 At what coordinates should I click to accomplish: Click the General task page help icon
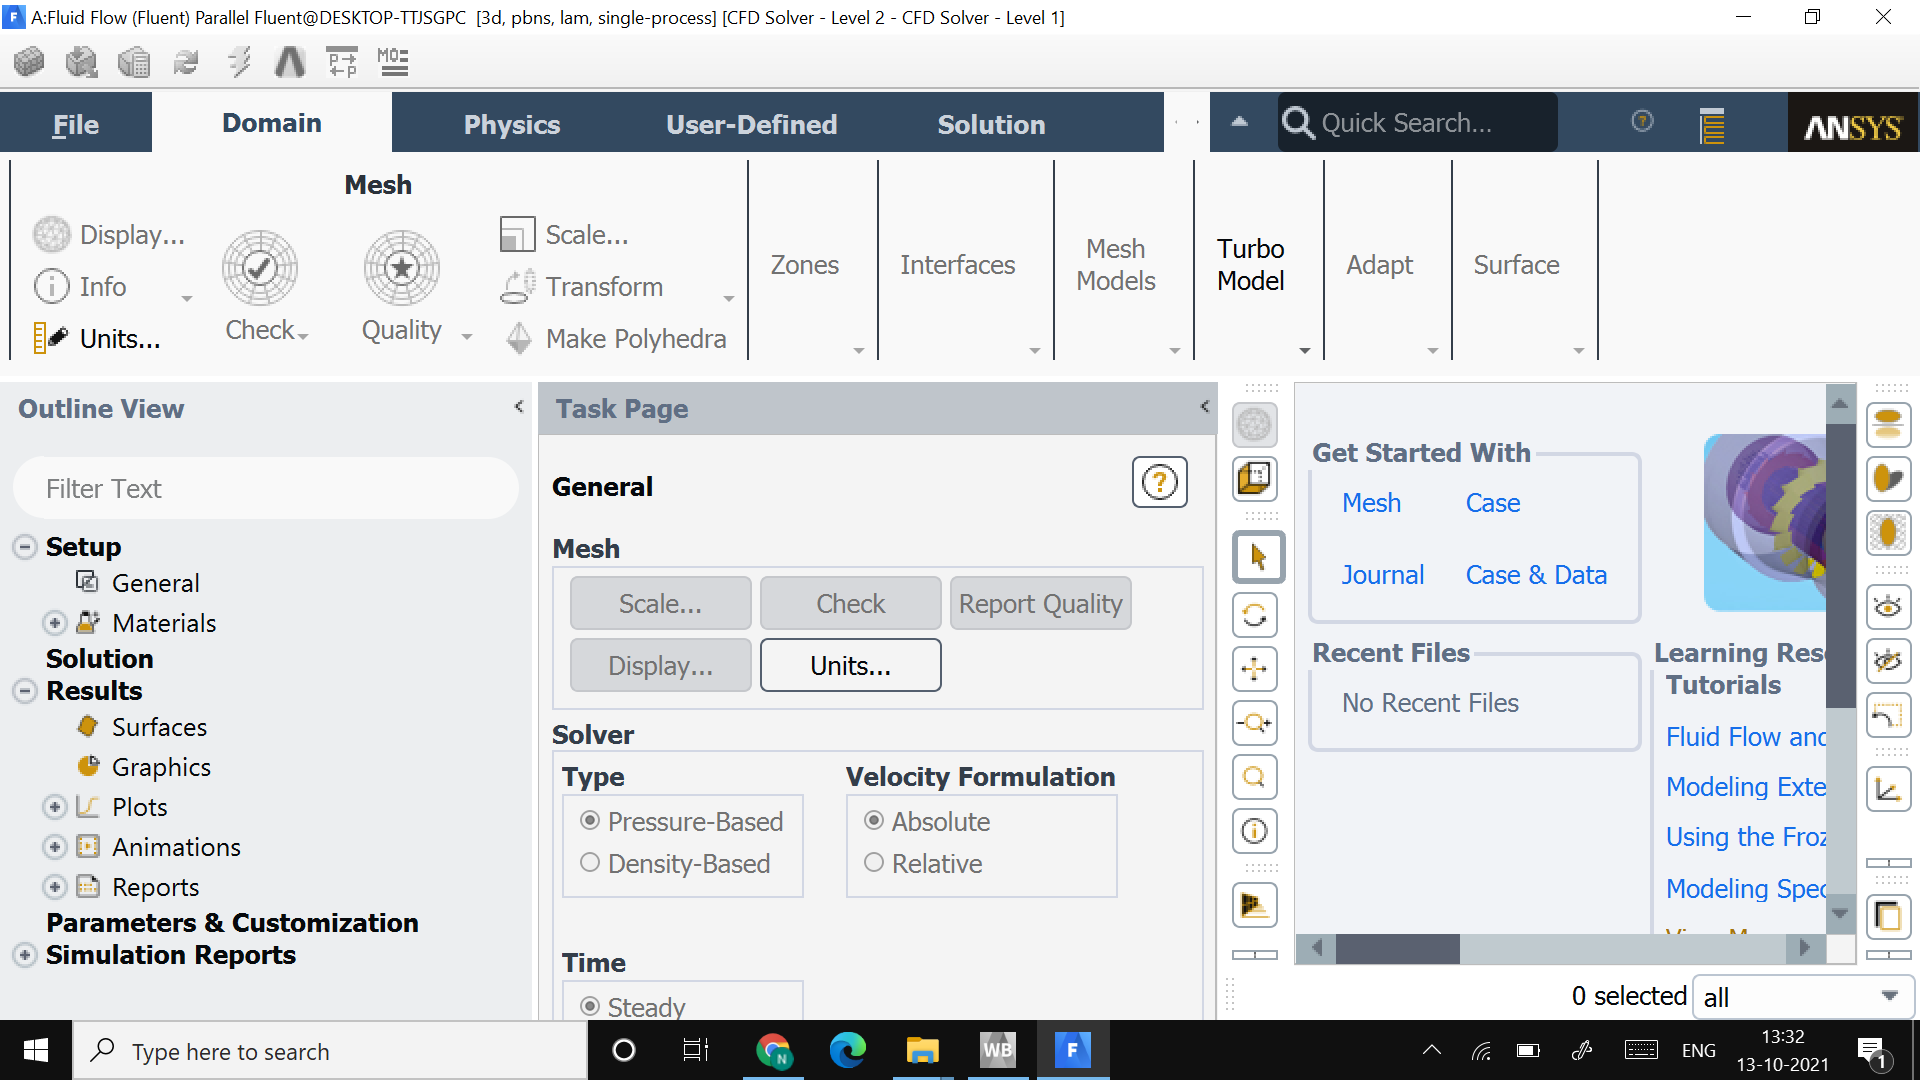coord(1160,483)
